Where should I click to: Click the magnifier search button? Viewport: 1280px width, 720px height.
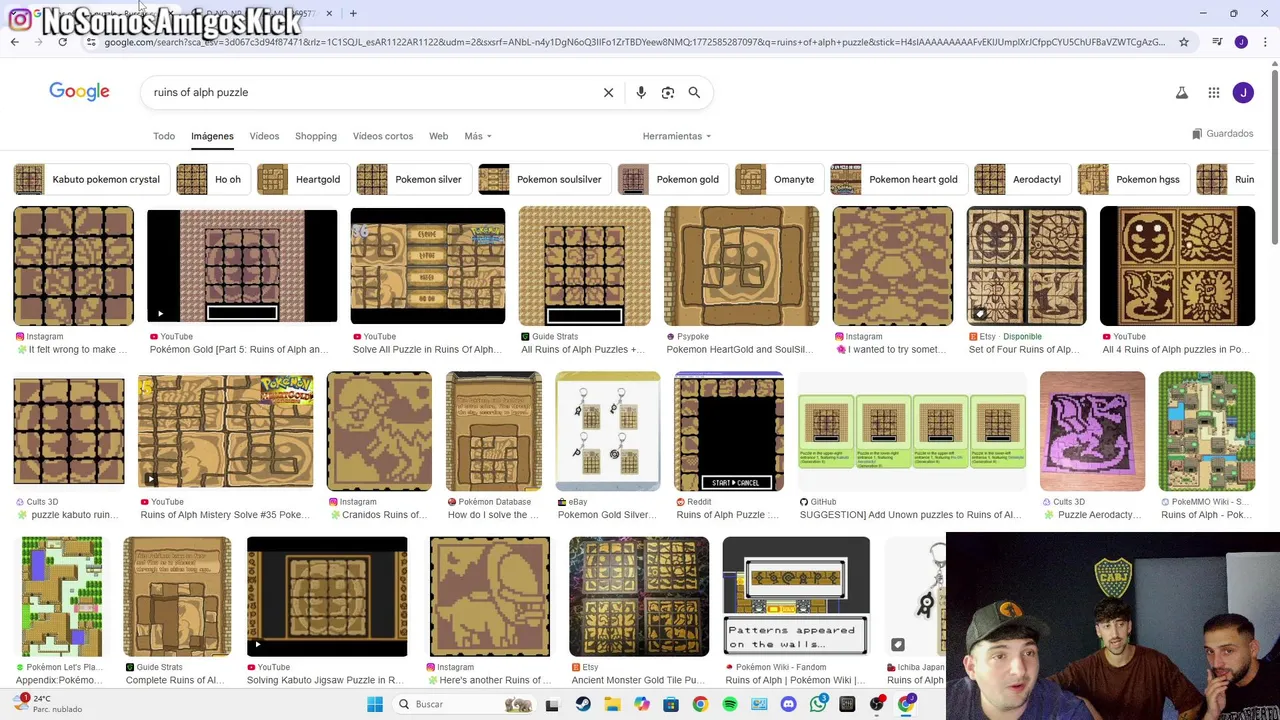click(694, 92)
